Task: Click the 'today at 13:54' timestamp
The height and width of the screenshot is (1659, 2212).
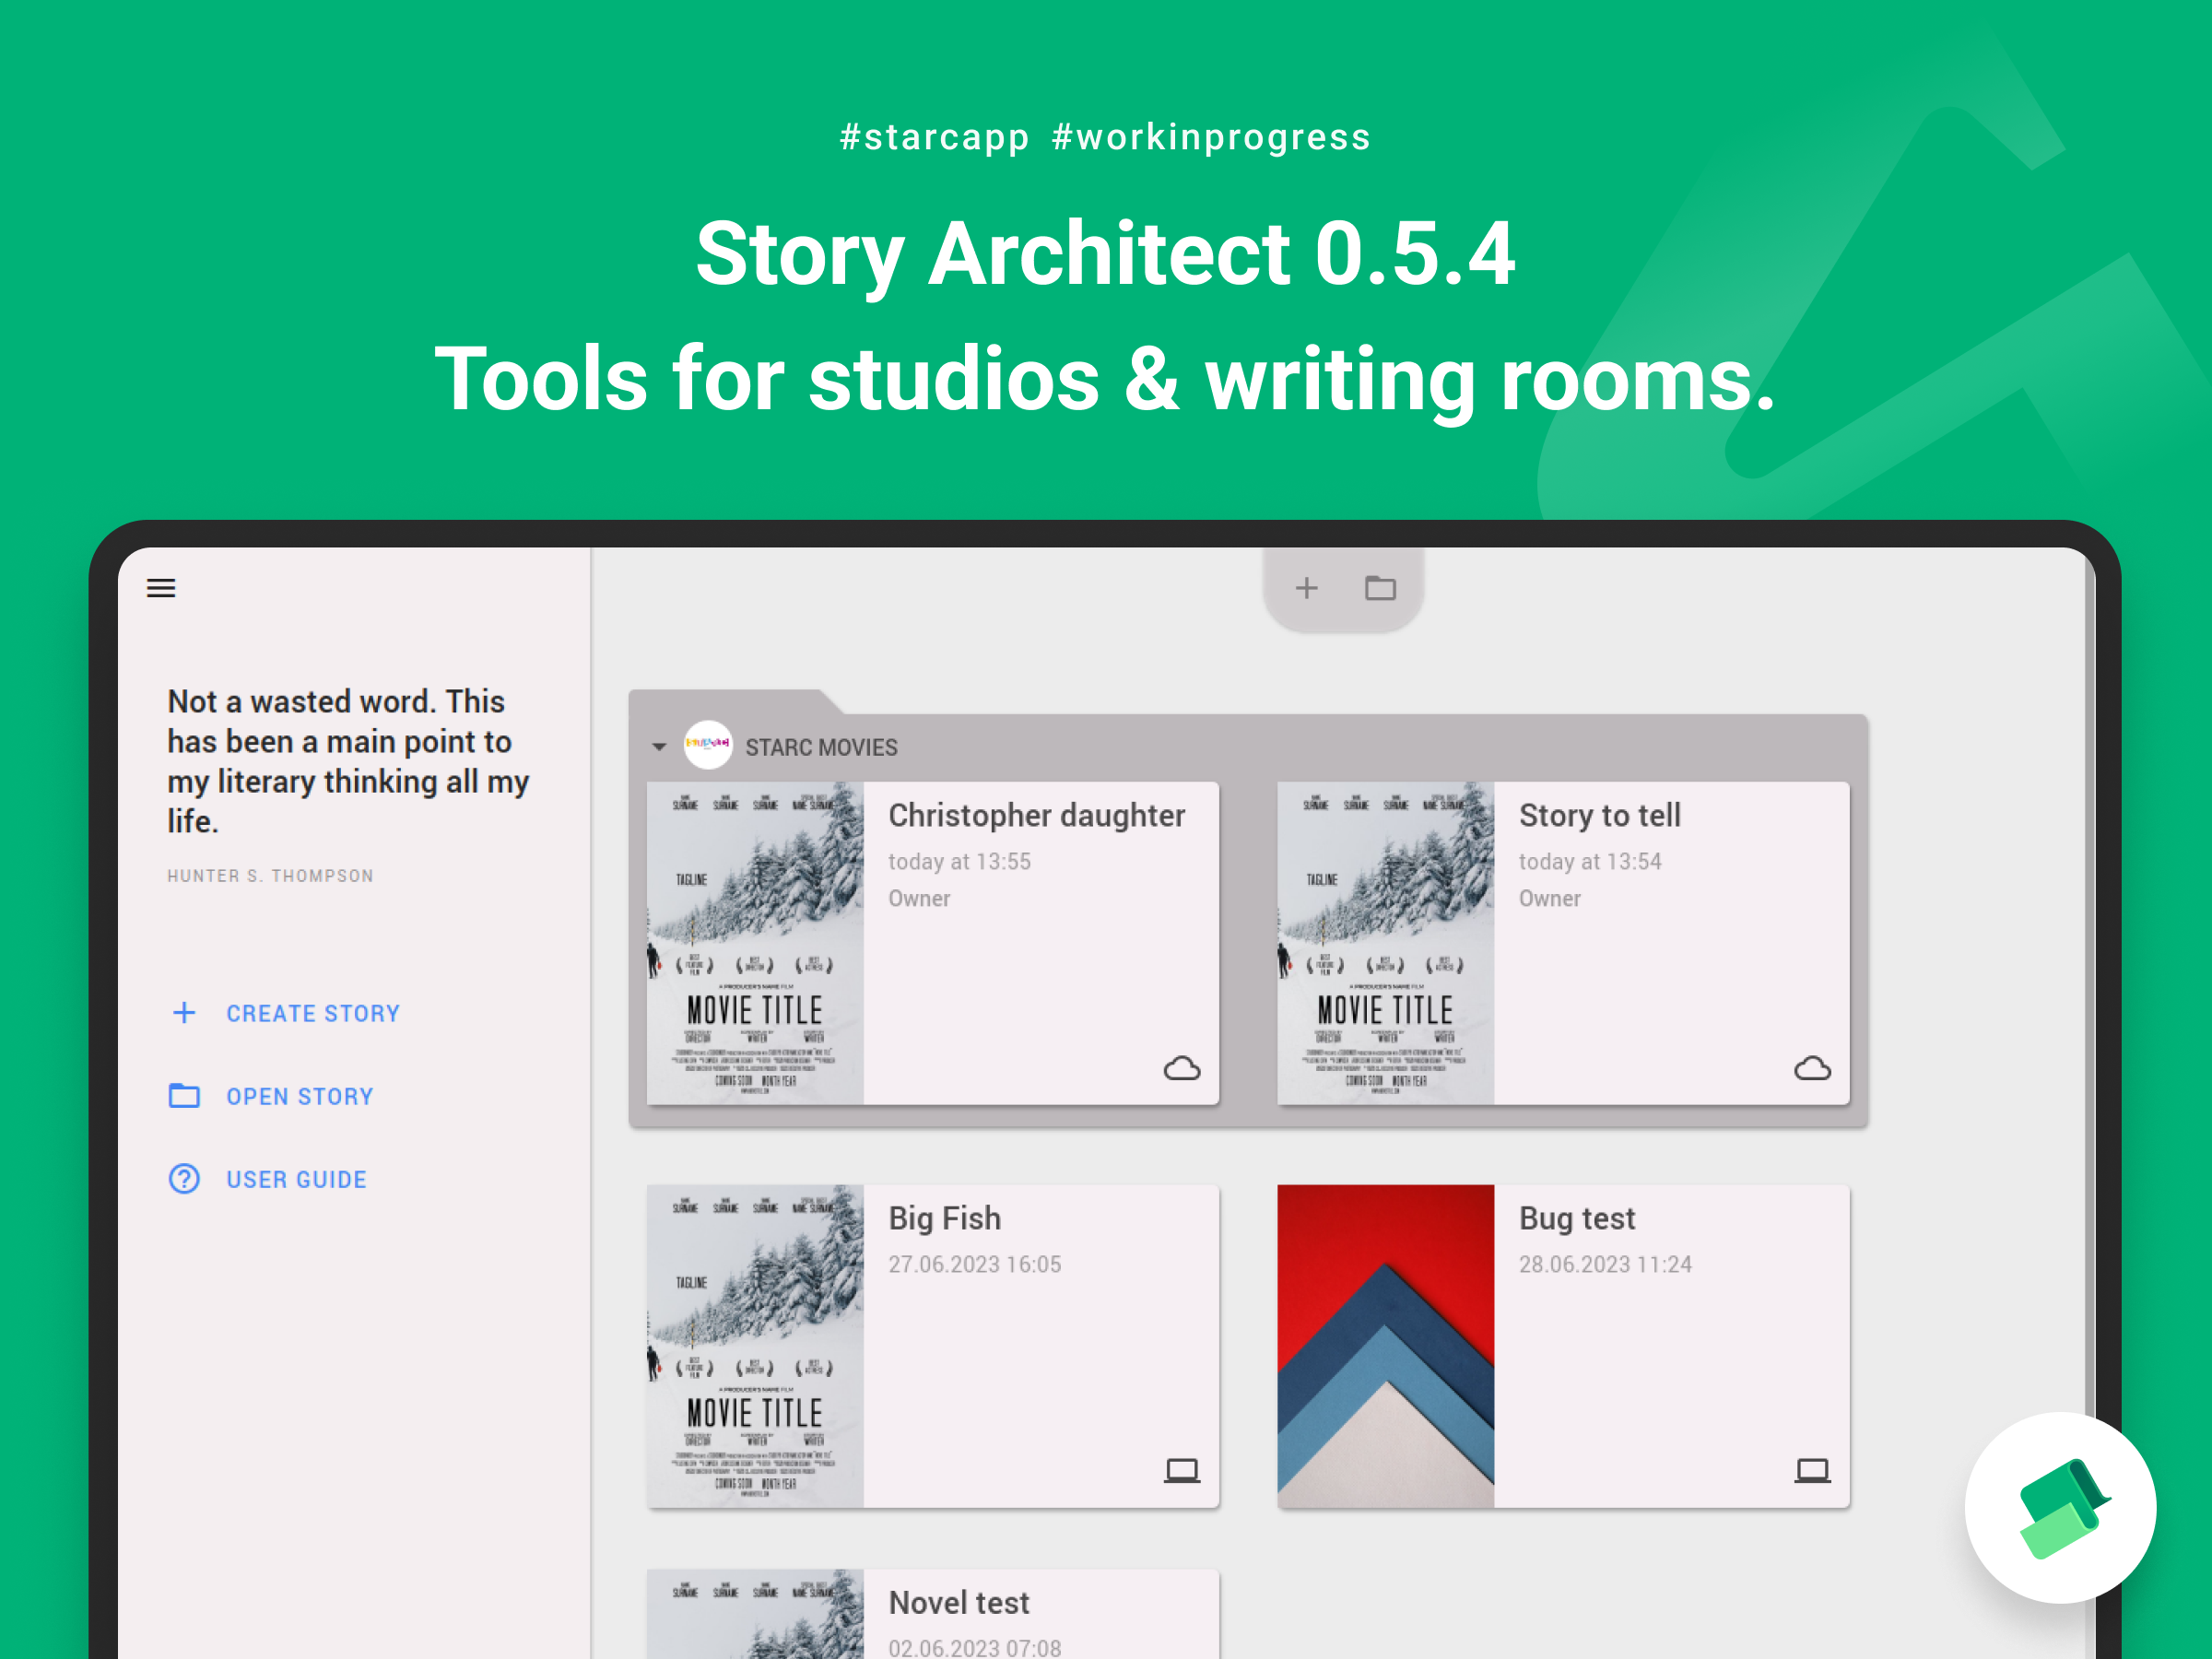Action: tap(1590, 861)
